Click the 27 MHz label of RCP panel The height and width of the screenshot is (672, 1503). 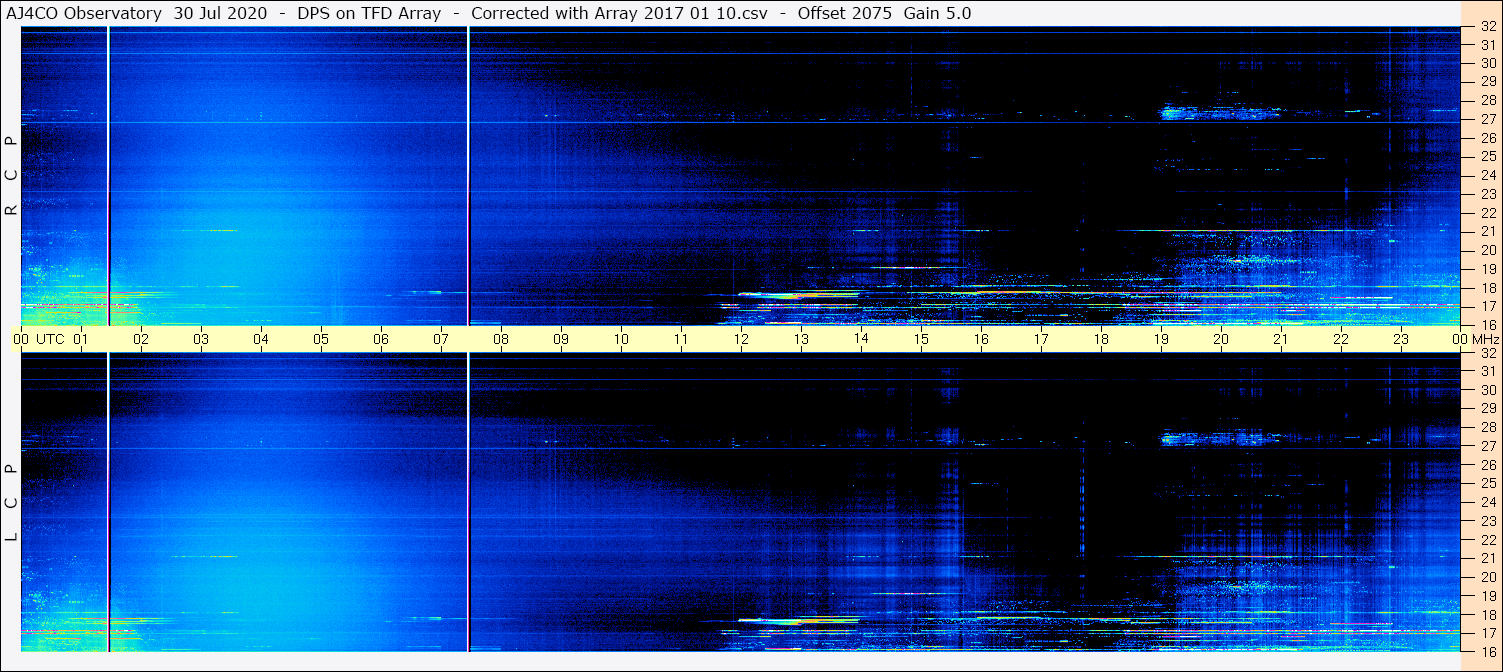(1488, 119)
